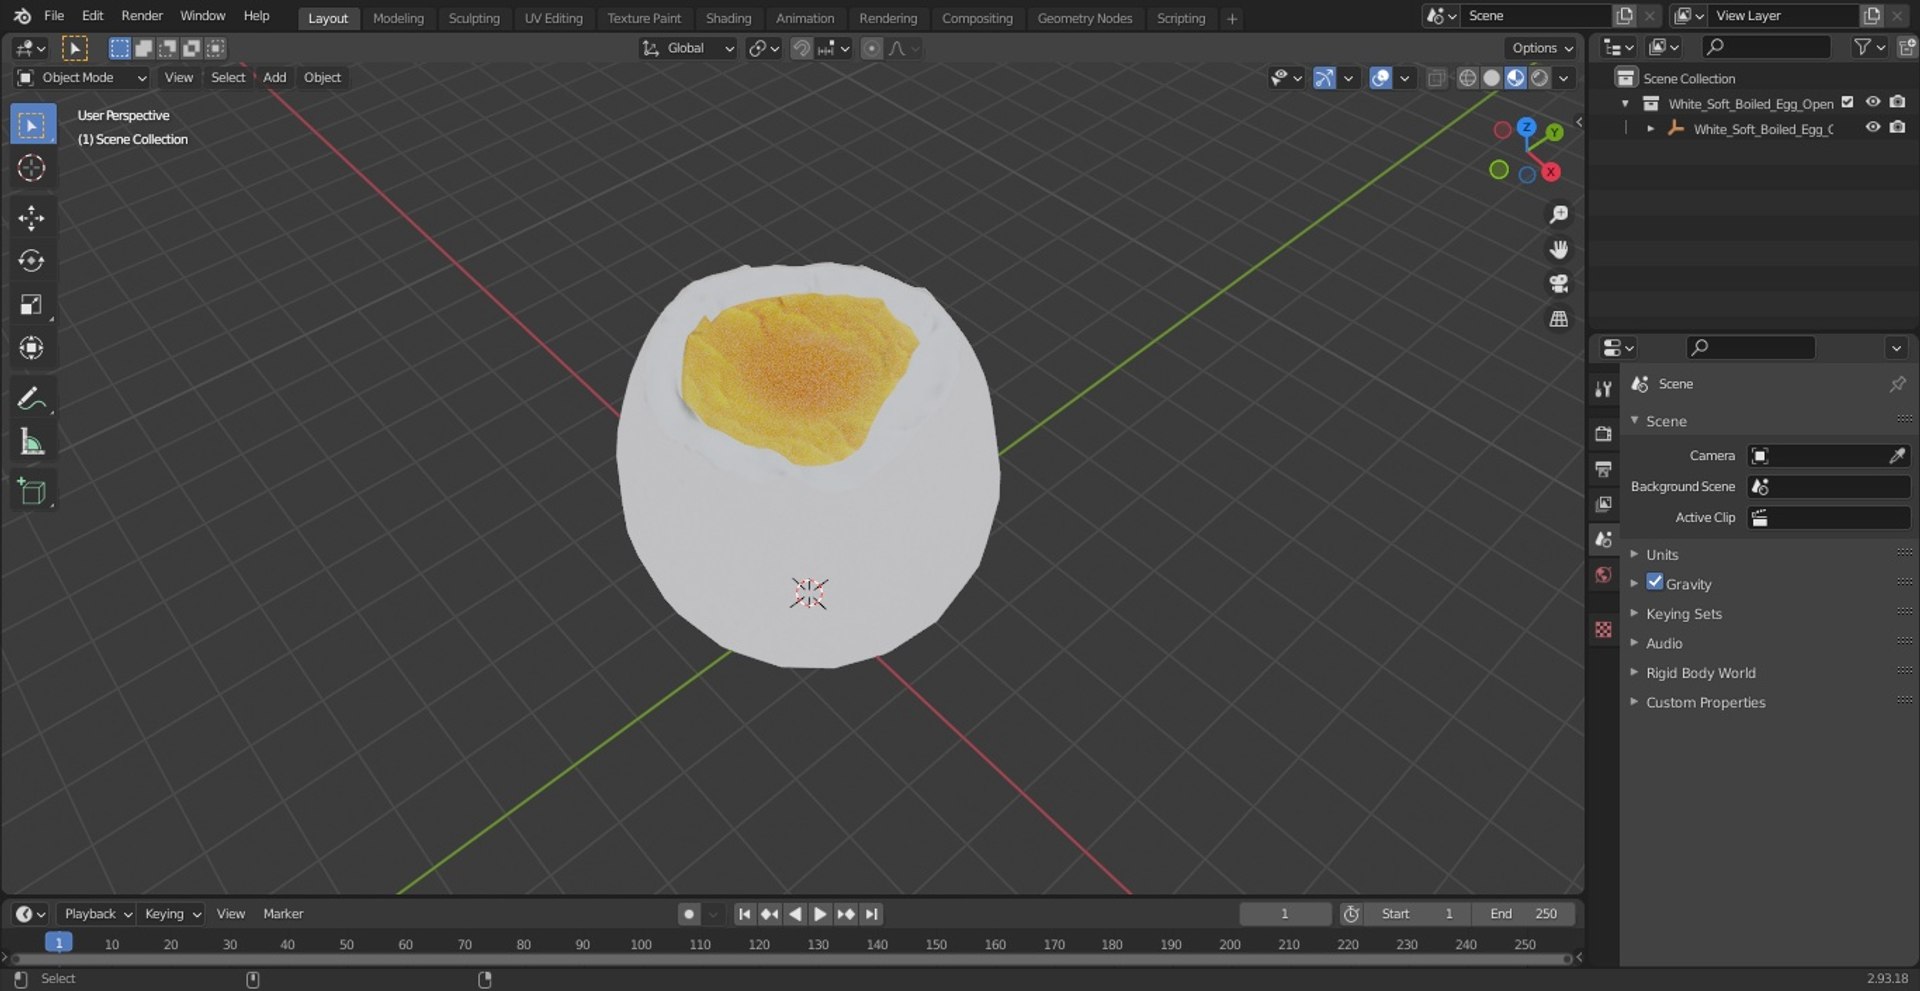Open the Global orientation dropdown
Screen dimensions: 1920x991
688,48
